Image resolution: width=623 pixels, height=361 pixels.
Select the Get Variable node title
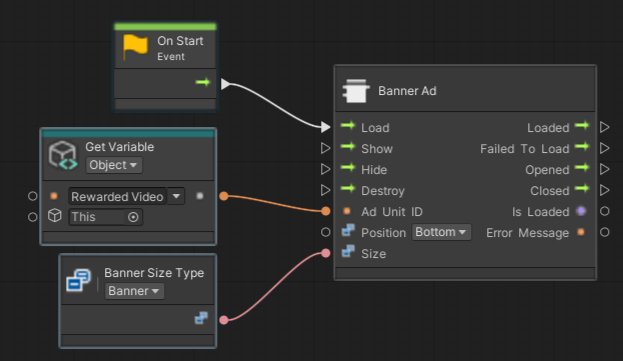[120, 147]
